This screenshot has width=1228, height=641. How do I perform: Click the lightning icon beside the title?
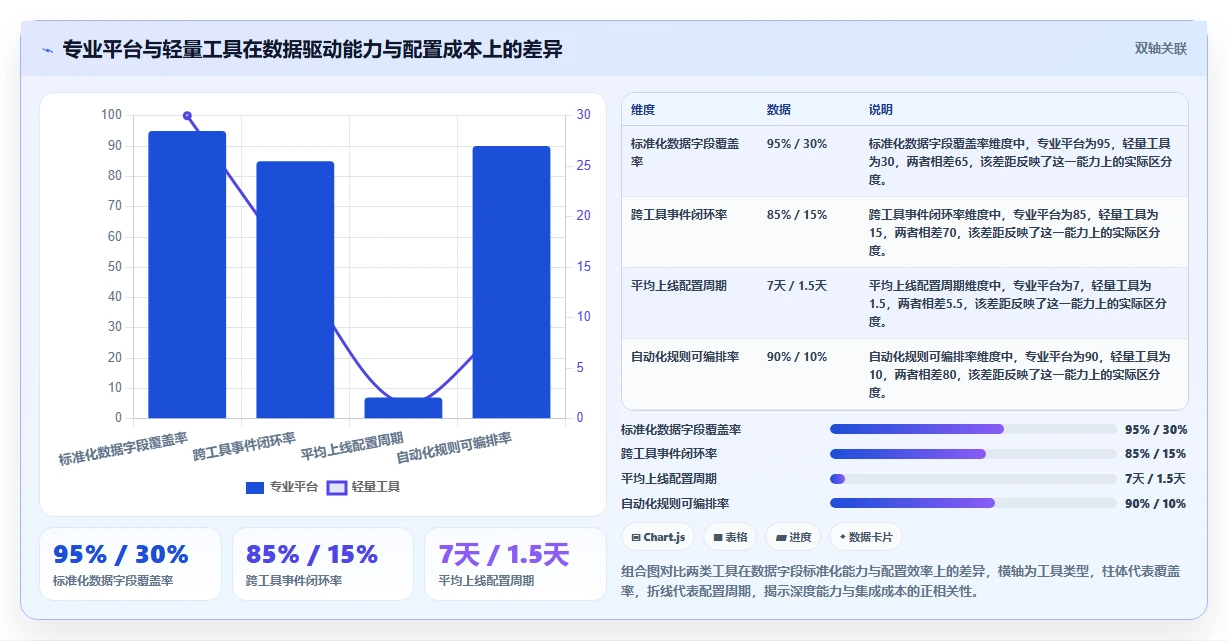pos(47,50)
